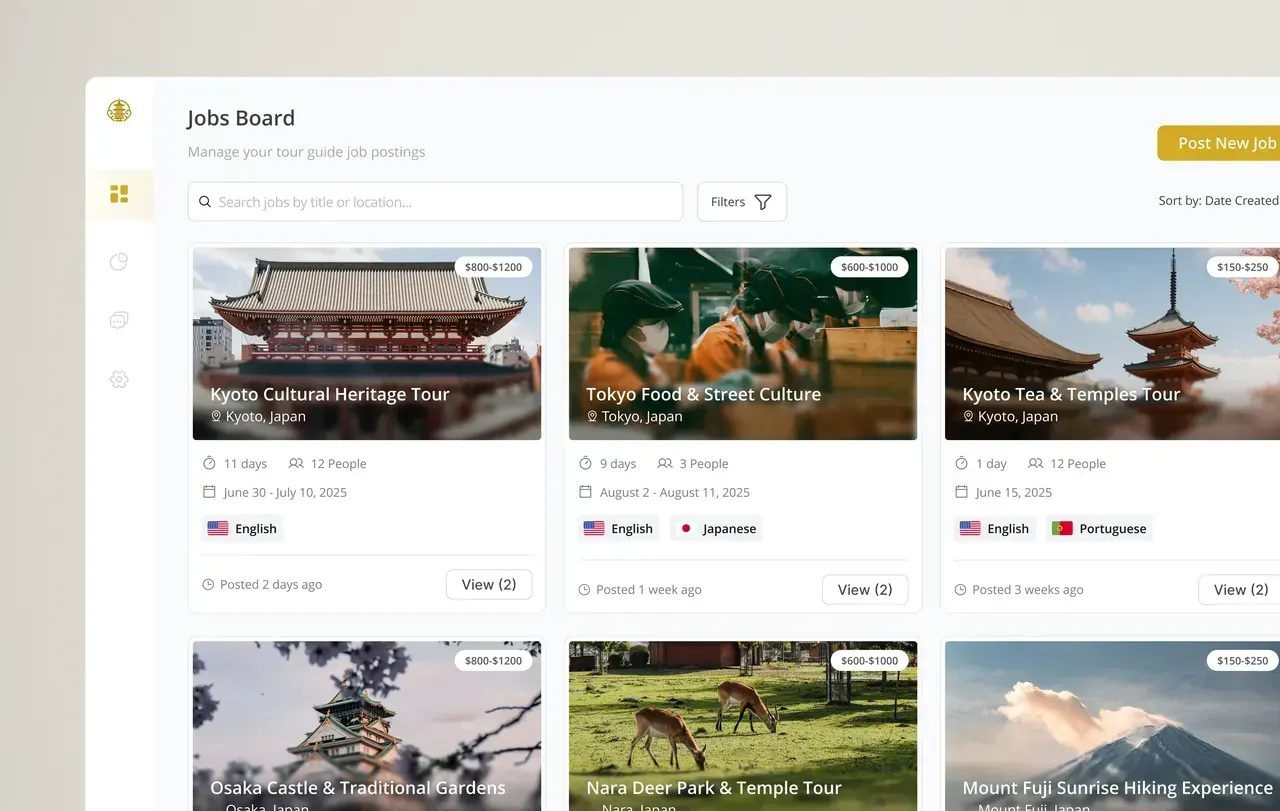Click the timer icon beside 1 day

click(961, 463)
